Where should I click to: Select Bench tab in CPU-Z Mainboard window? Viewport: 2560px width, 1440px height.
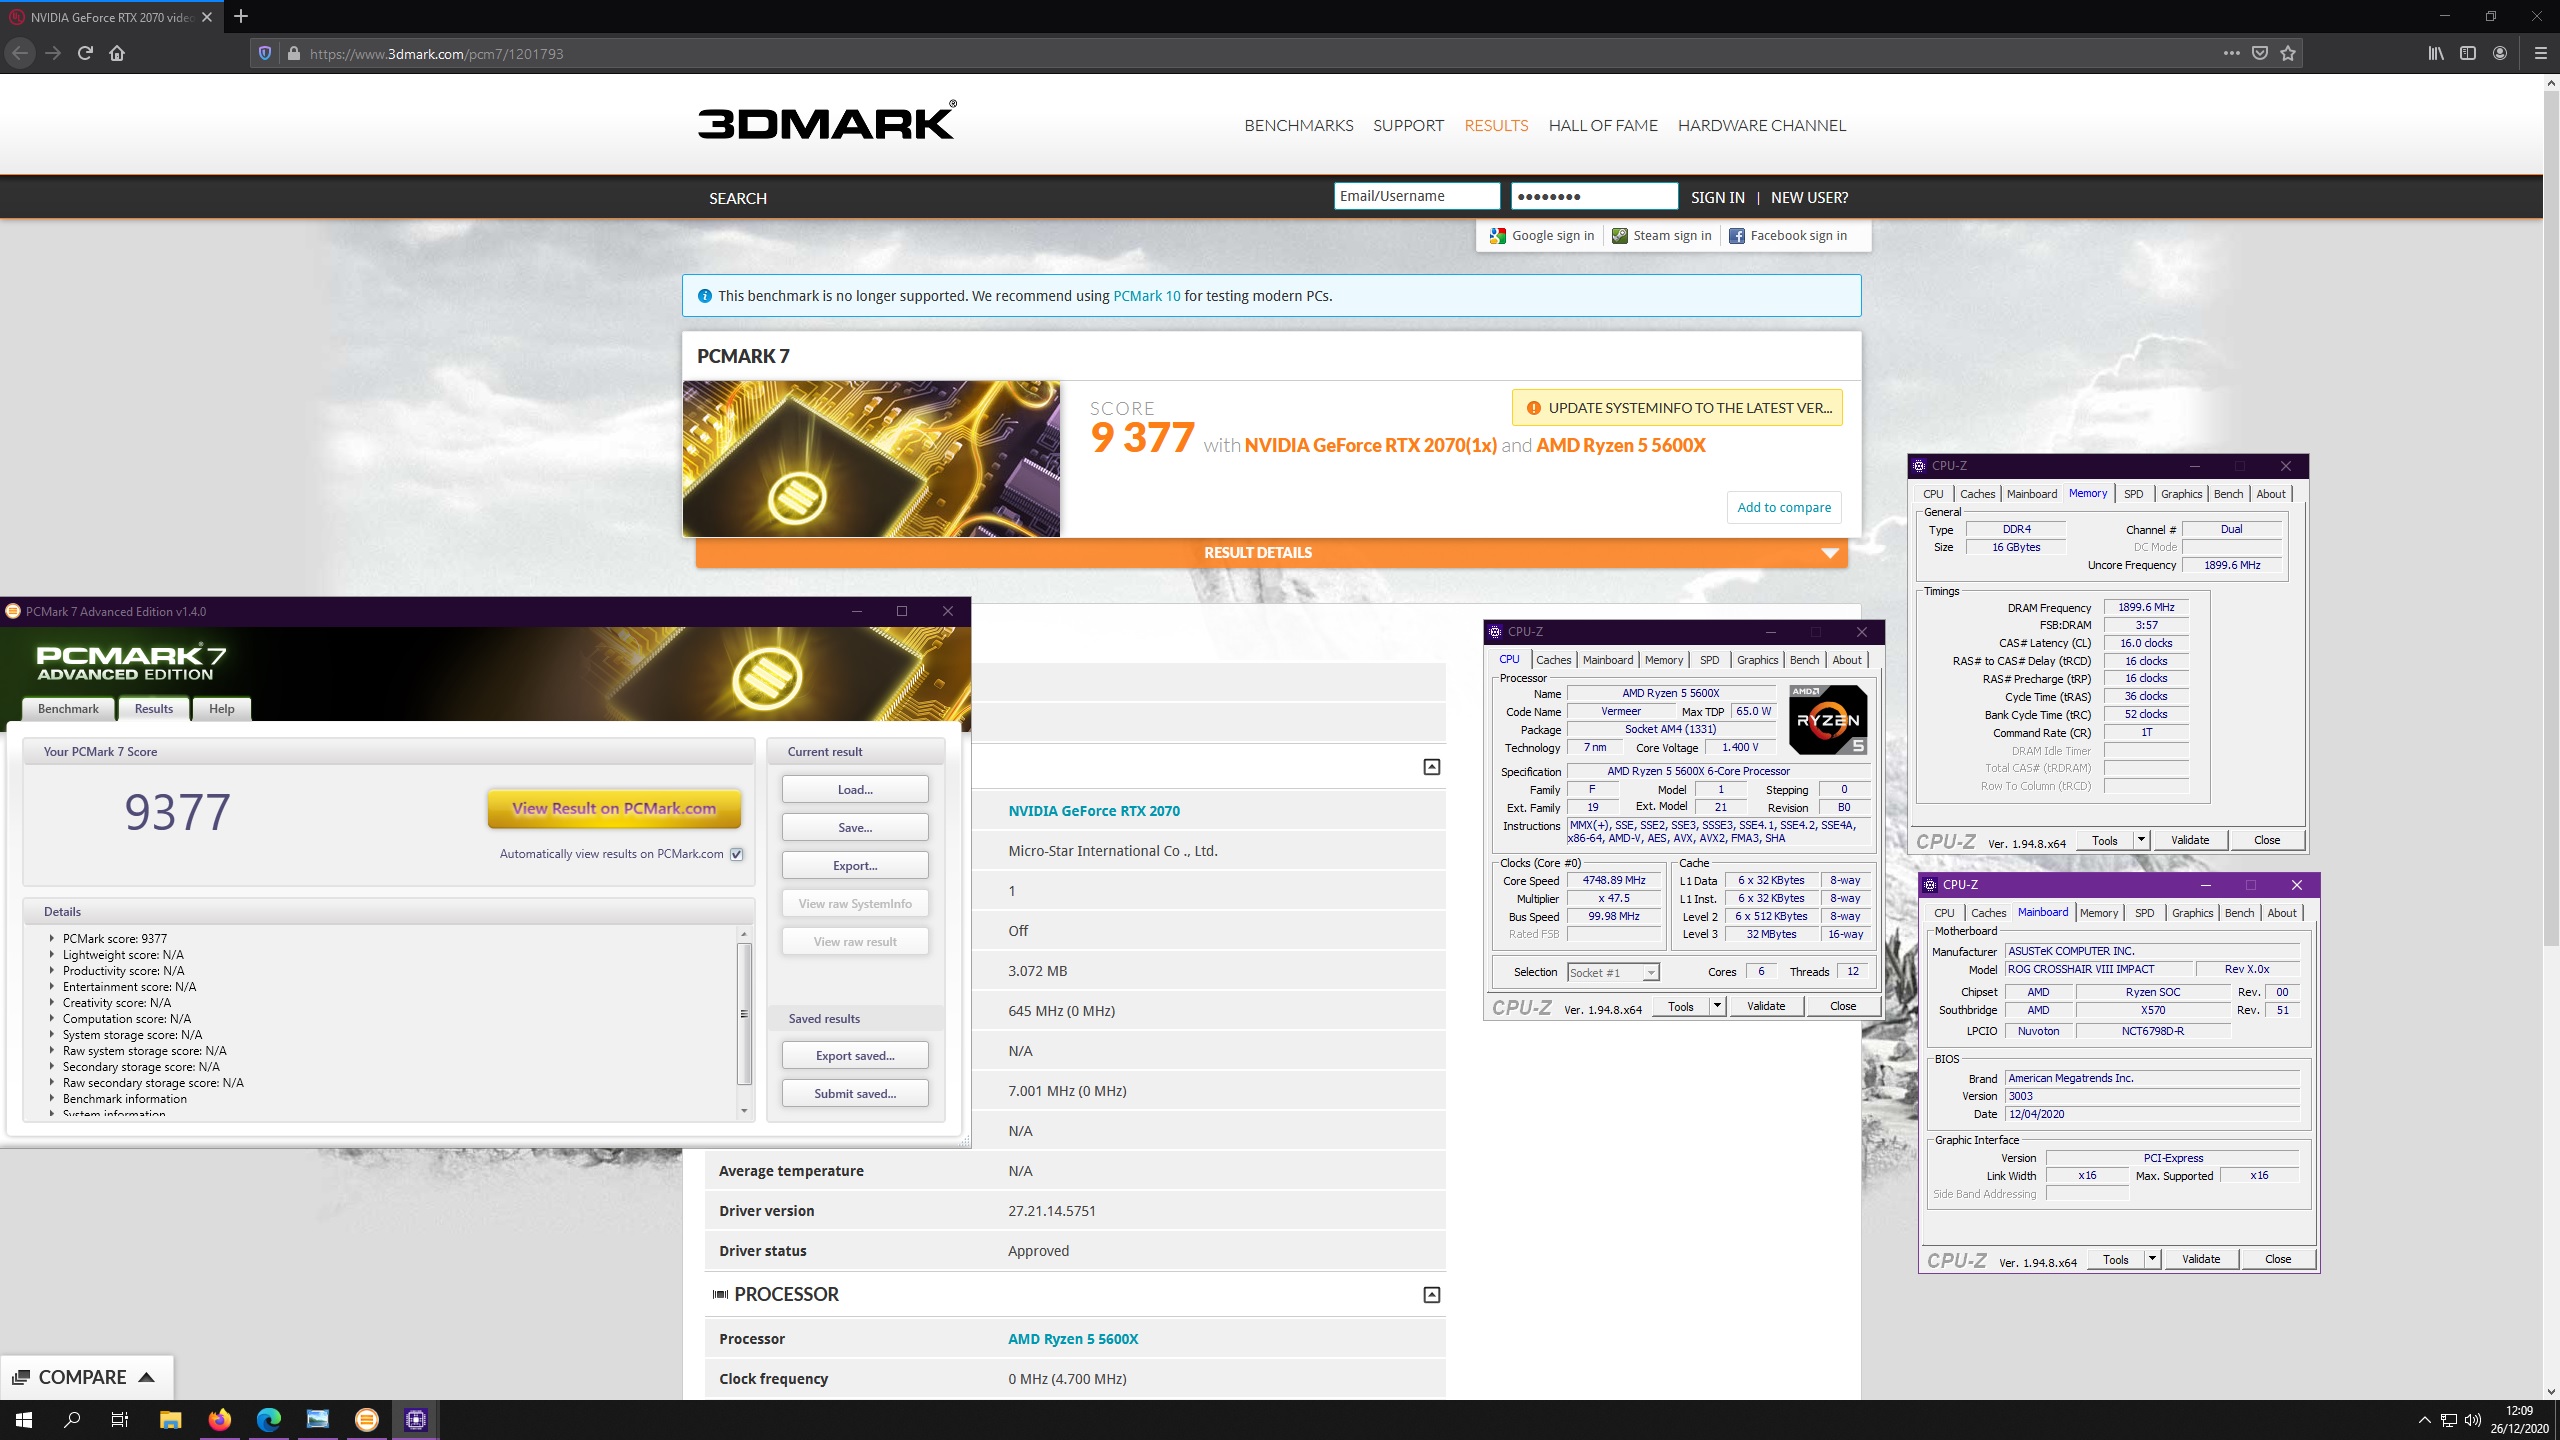[2239, 913]
